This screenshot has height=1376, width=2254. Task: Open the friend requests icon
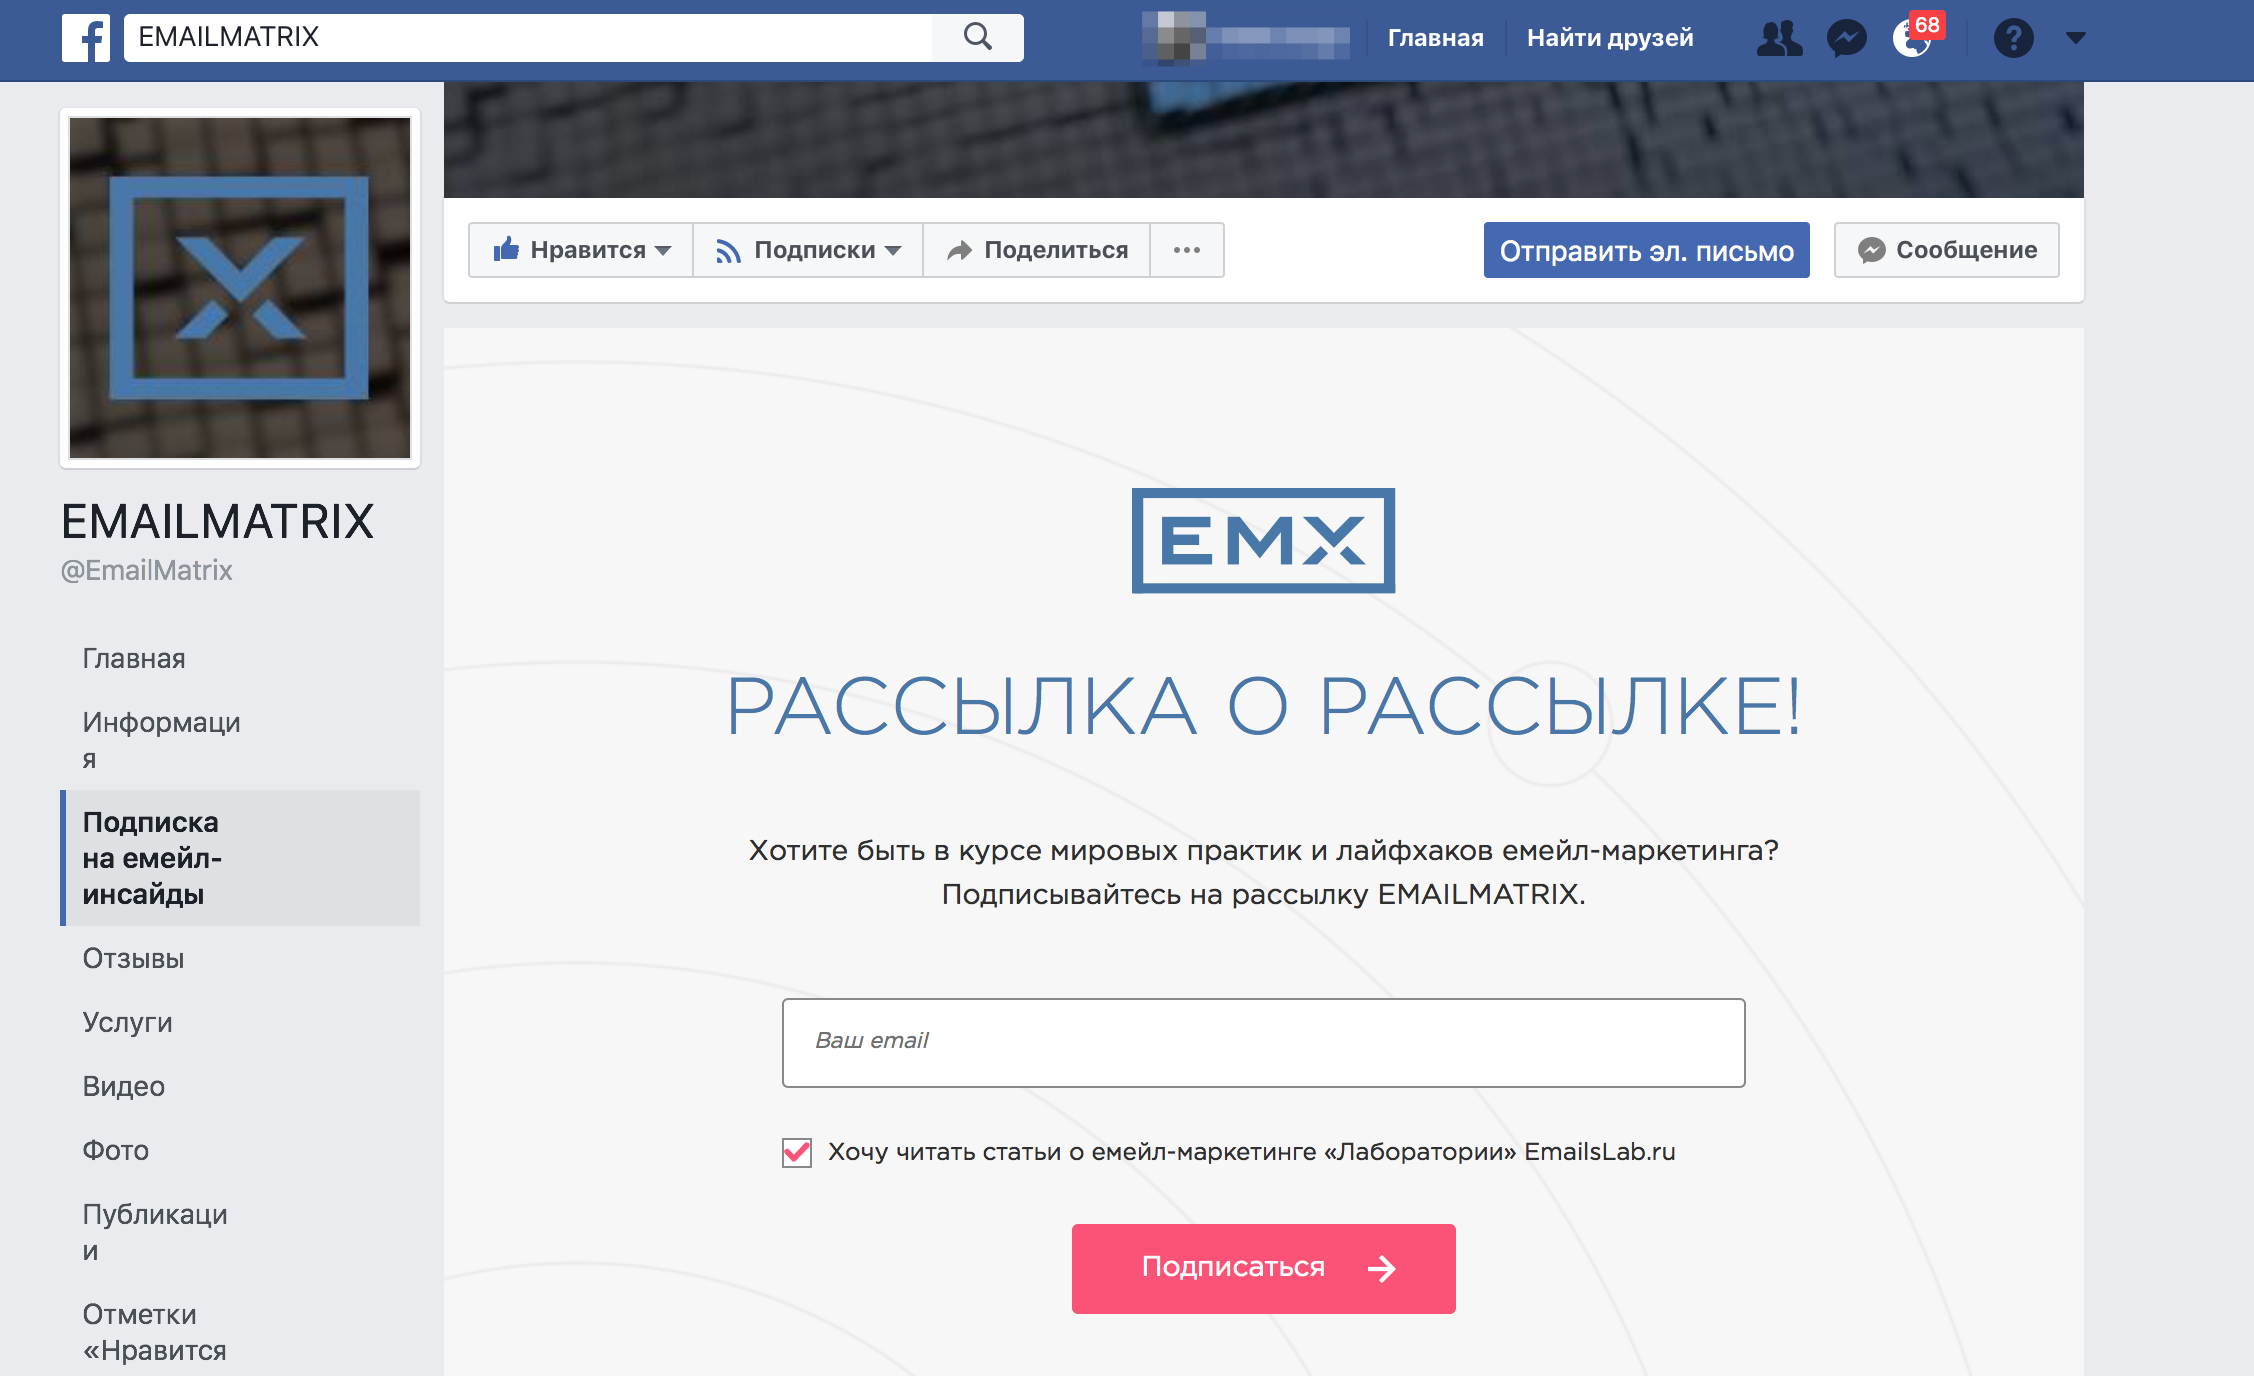[1779, 38]
